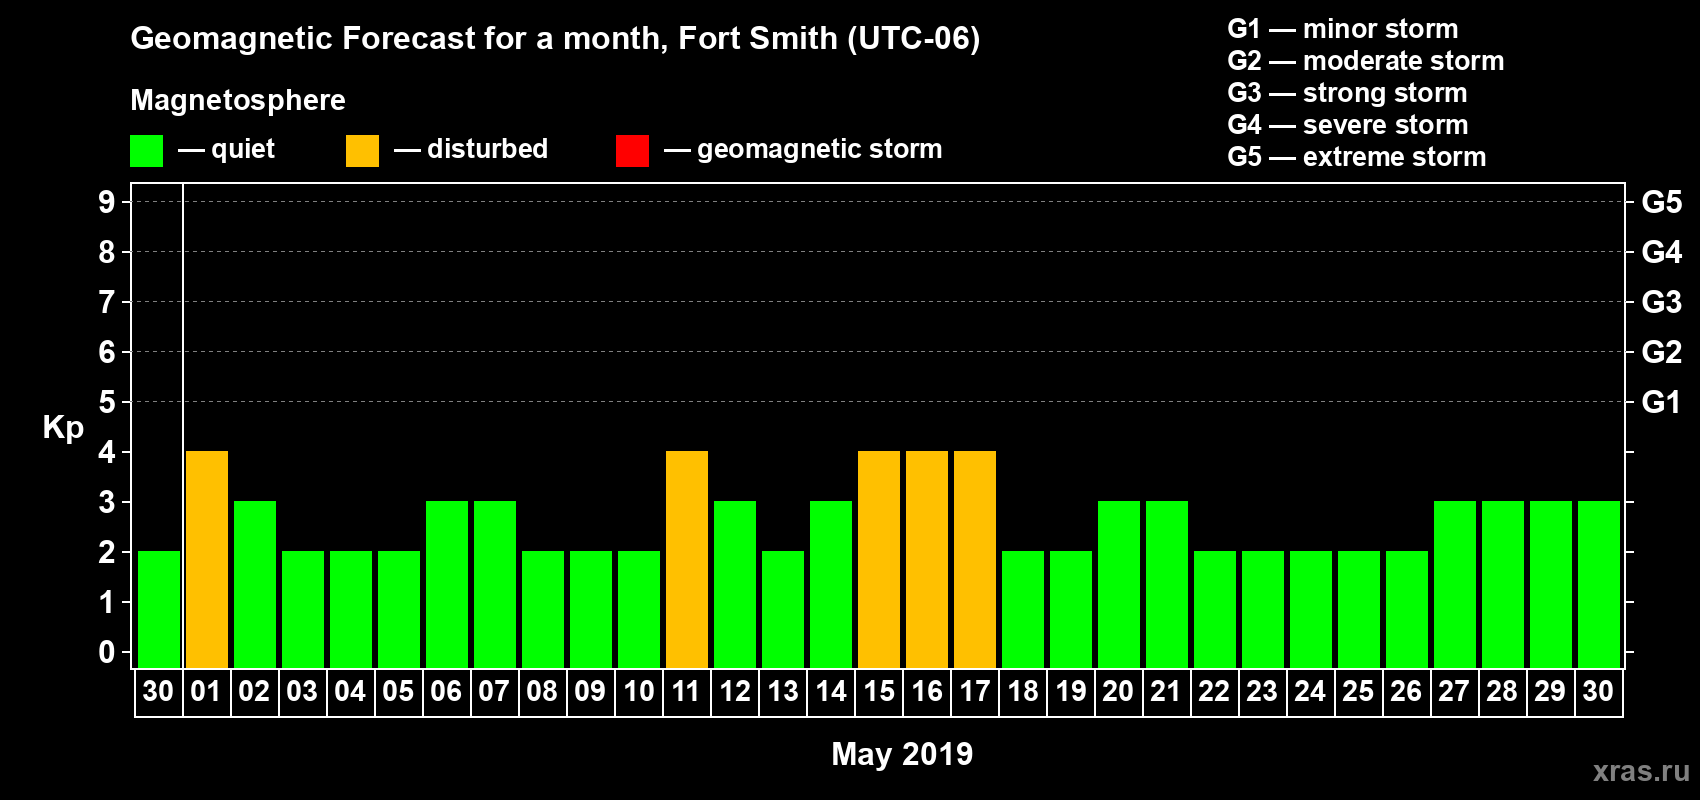
Task: Select the green bar for April 30
Action: (x=159, y=609)
